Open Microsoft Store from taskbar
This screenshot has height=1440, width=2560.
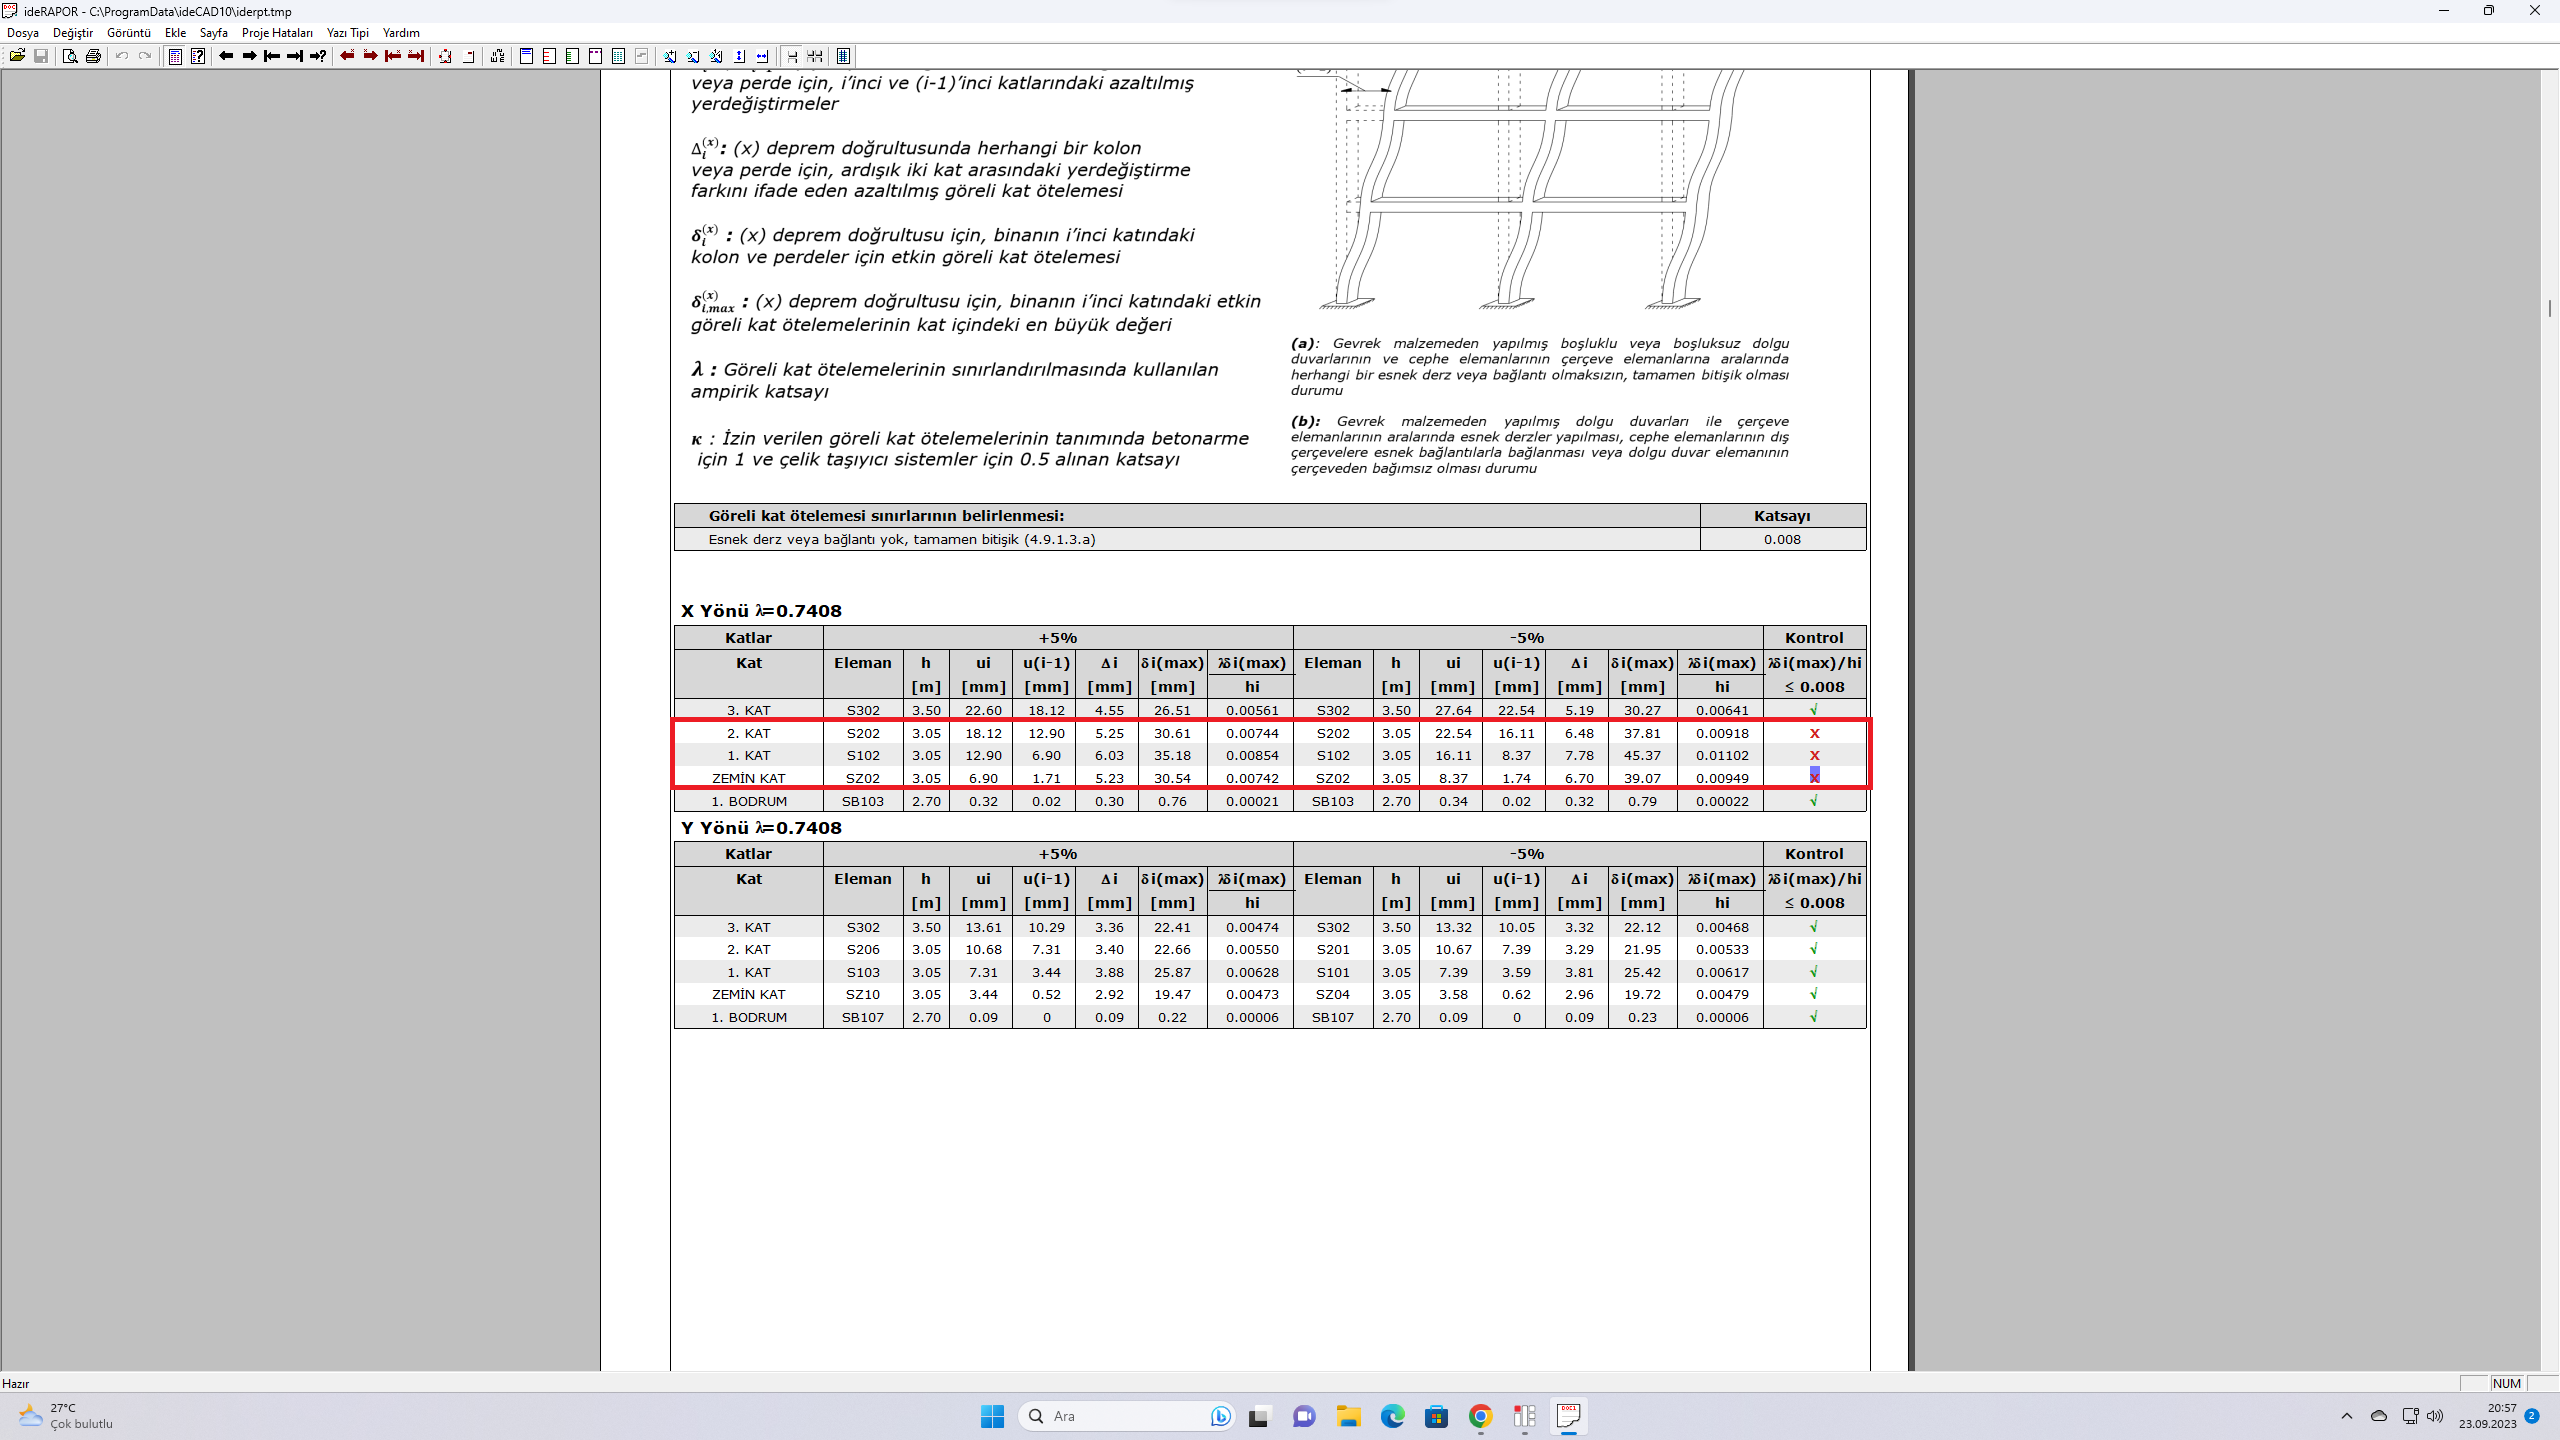pos(1436,1416)
